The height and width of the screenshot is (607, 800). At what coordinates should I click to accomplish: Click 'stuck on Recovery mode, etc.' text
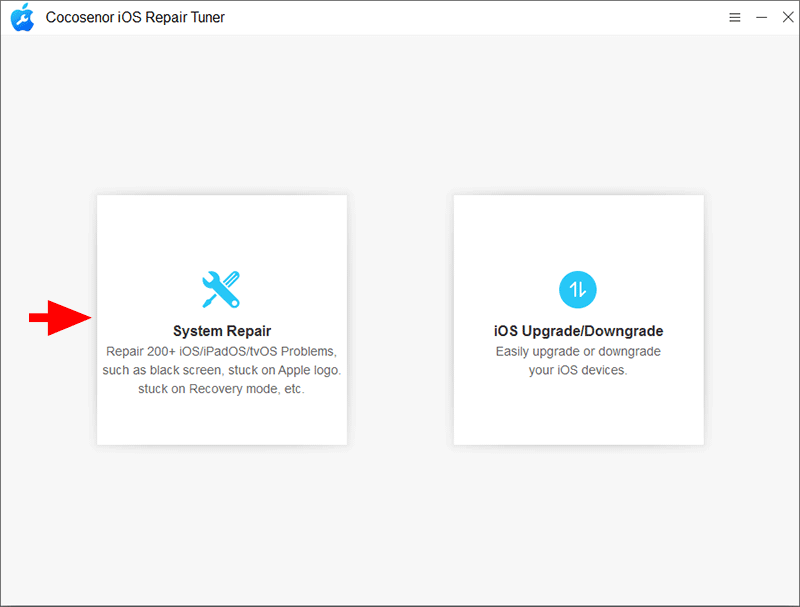pos(221,389)
